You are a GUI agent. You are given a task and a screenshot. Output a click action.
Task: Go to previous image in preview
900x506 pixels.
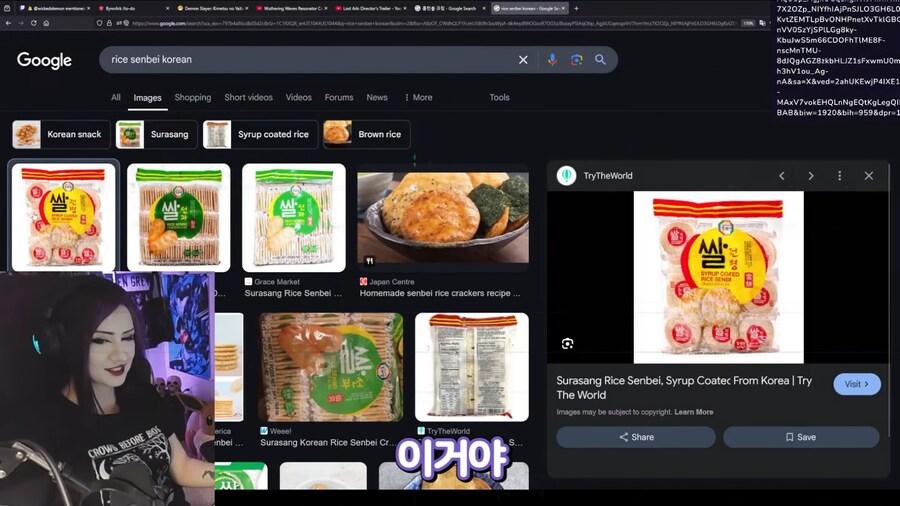click(782, 176)
